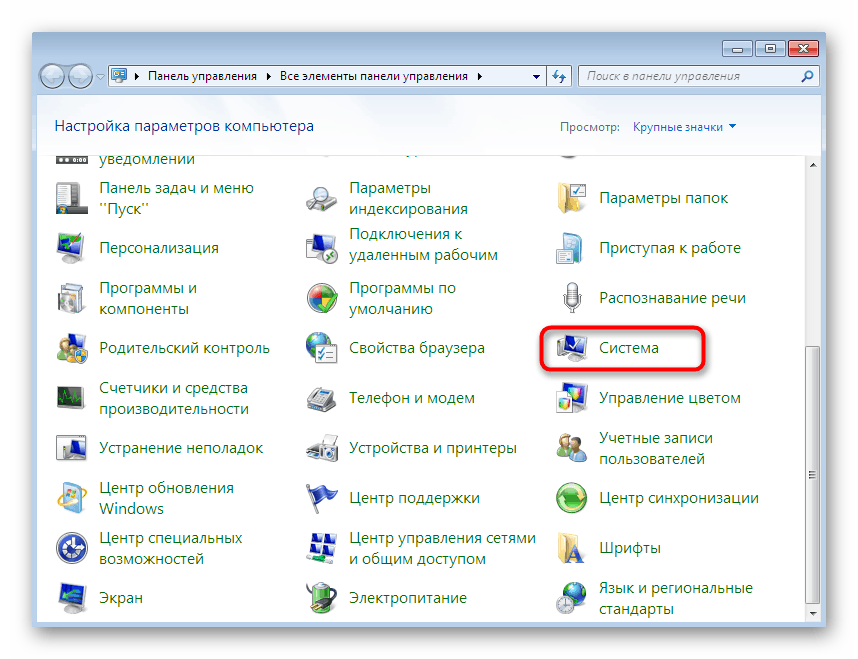Click the Default Programs icon

click(322, 298)
